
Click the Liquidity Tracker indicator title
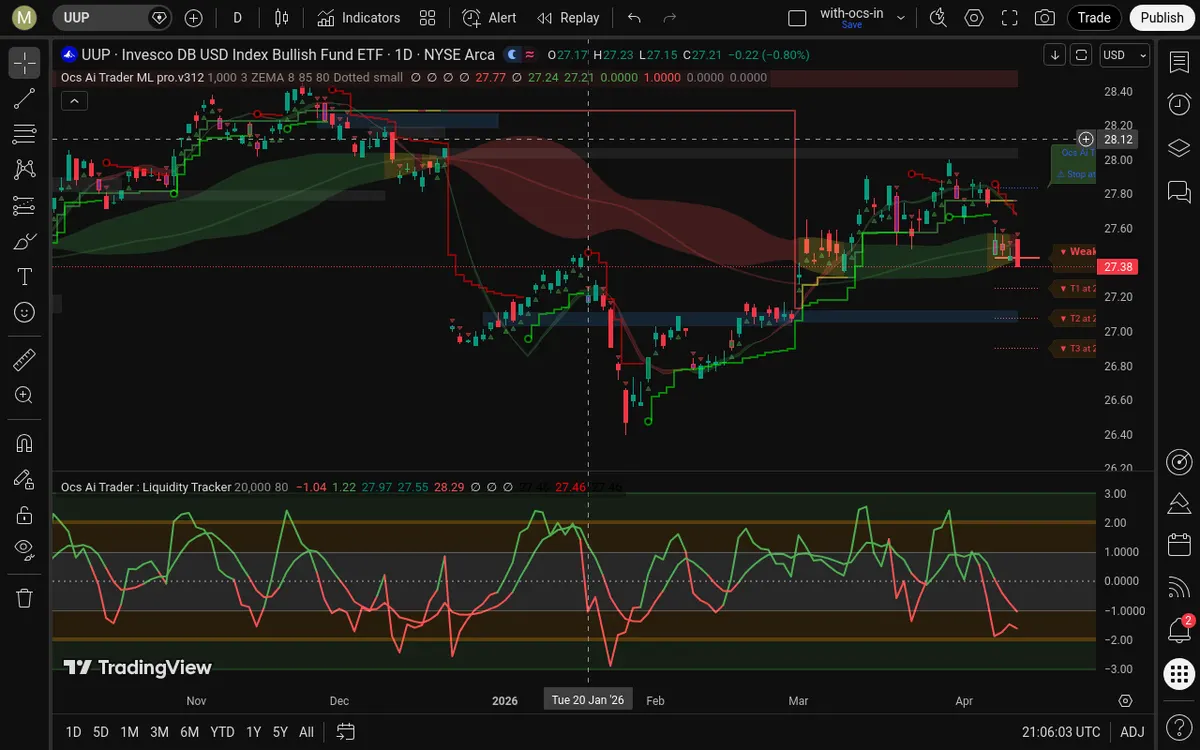tap(145, 487)
